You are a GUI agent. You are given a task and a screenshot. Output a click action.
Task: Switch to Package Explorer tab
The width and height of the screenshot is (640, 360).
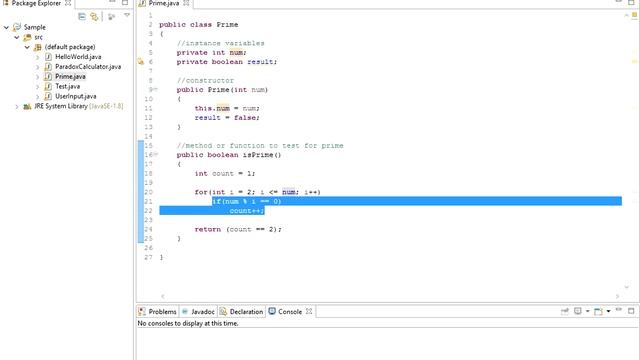click(36, 3)
